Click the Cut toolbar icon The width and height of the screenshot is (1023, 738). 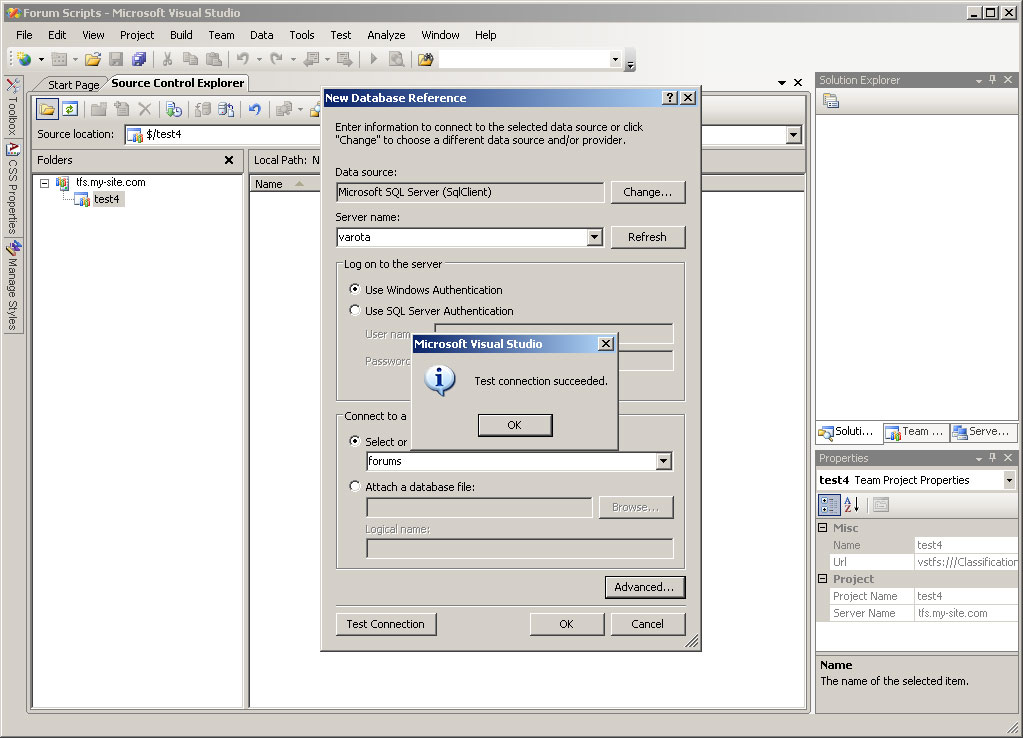[x=167, y=59]
